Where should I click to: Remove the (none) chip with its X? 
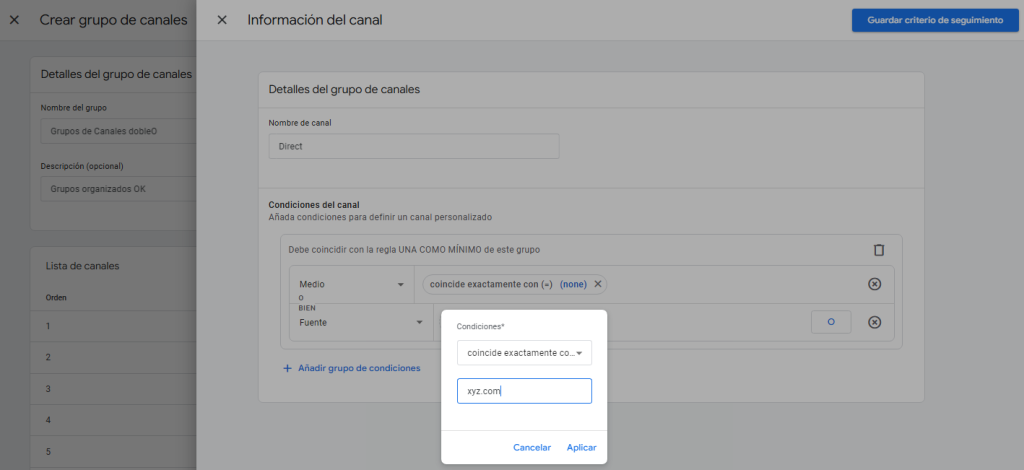click(598, 284)
